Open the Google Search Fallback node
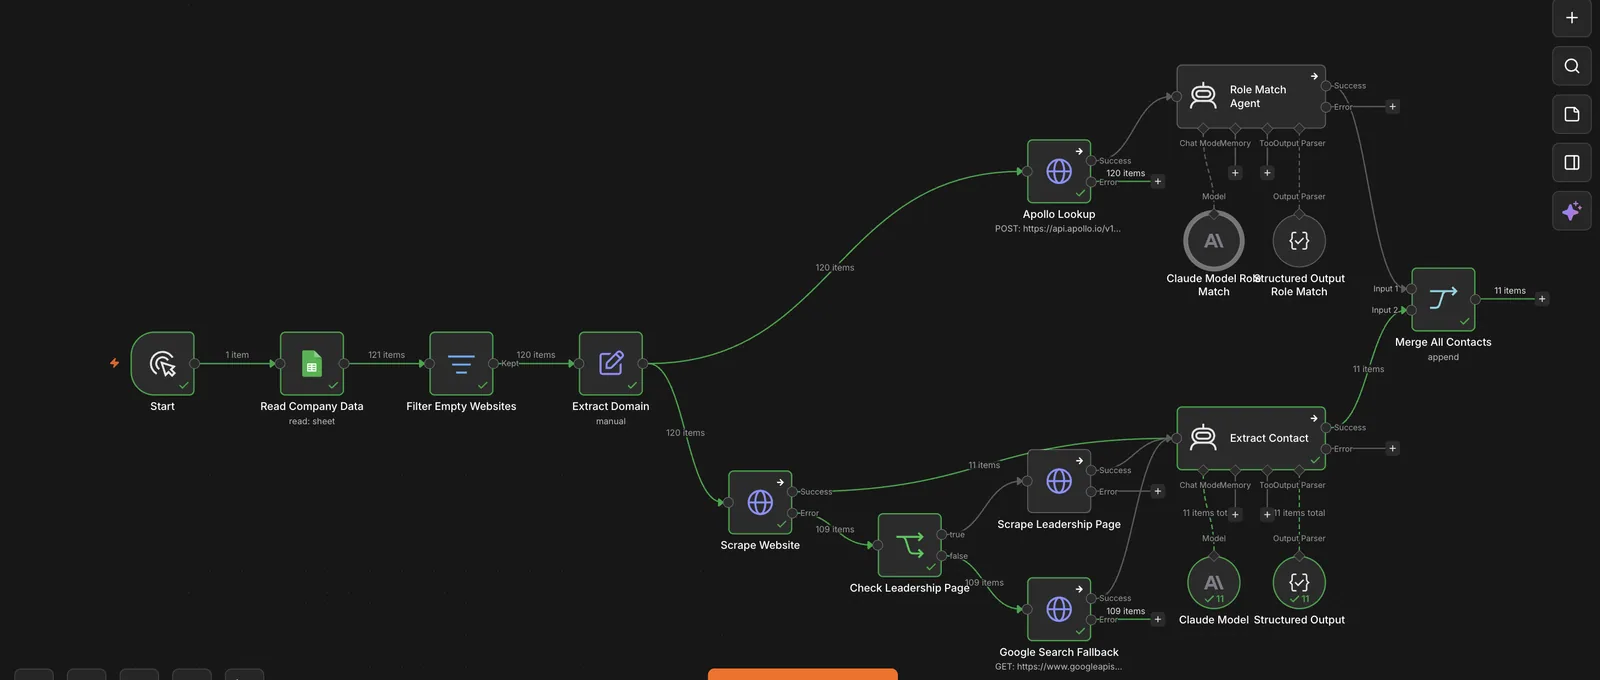 [1059, 609]
